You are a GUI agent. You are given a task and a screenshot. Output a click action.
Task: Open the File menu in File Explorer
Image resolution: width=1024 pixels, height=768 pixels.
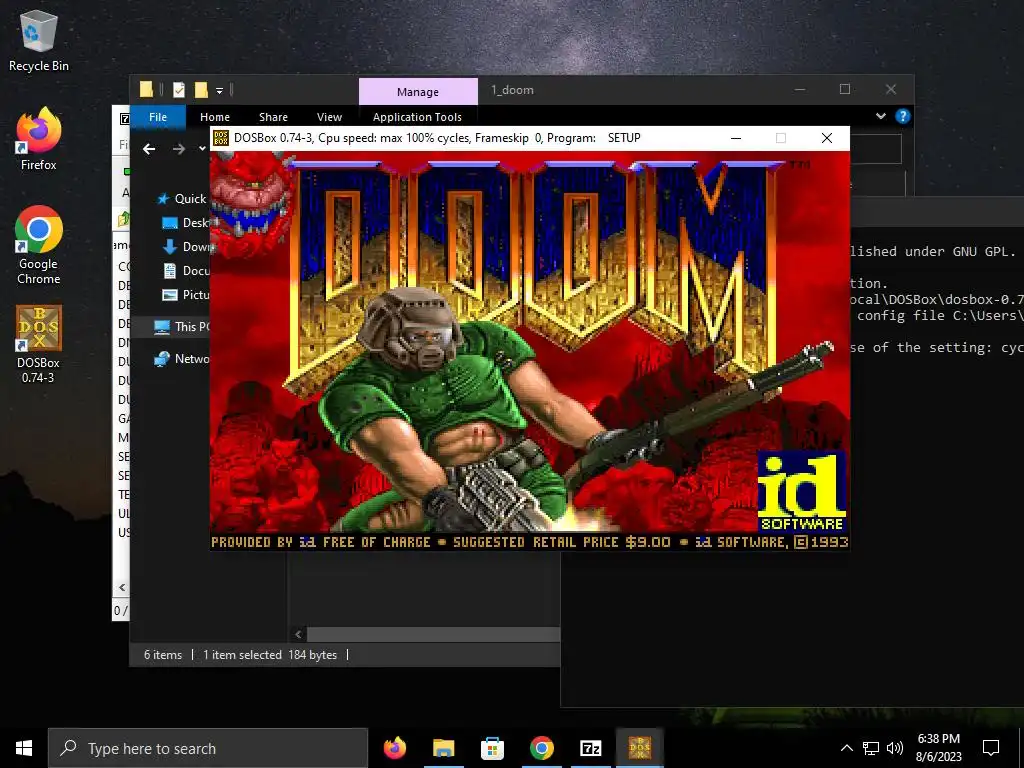(x=158, y=117)
